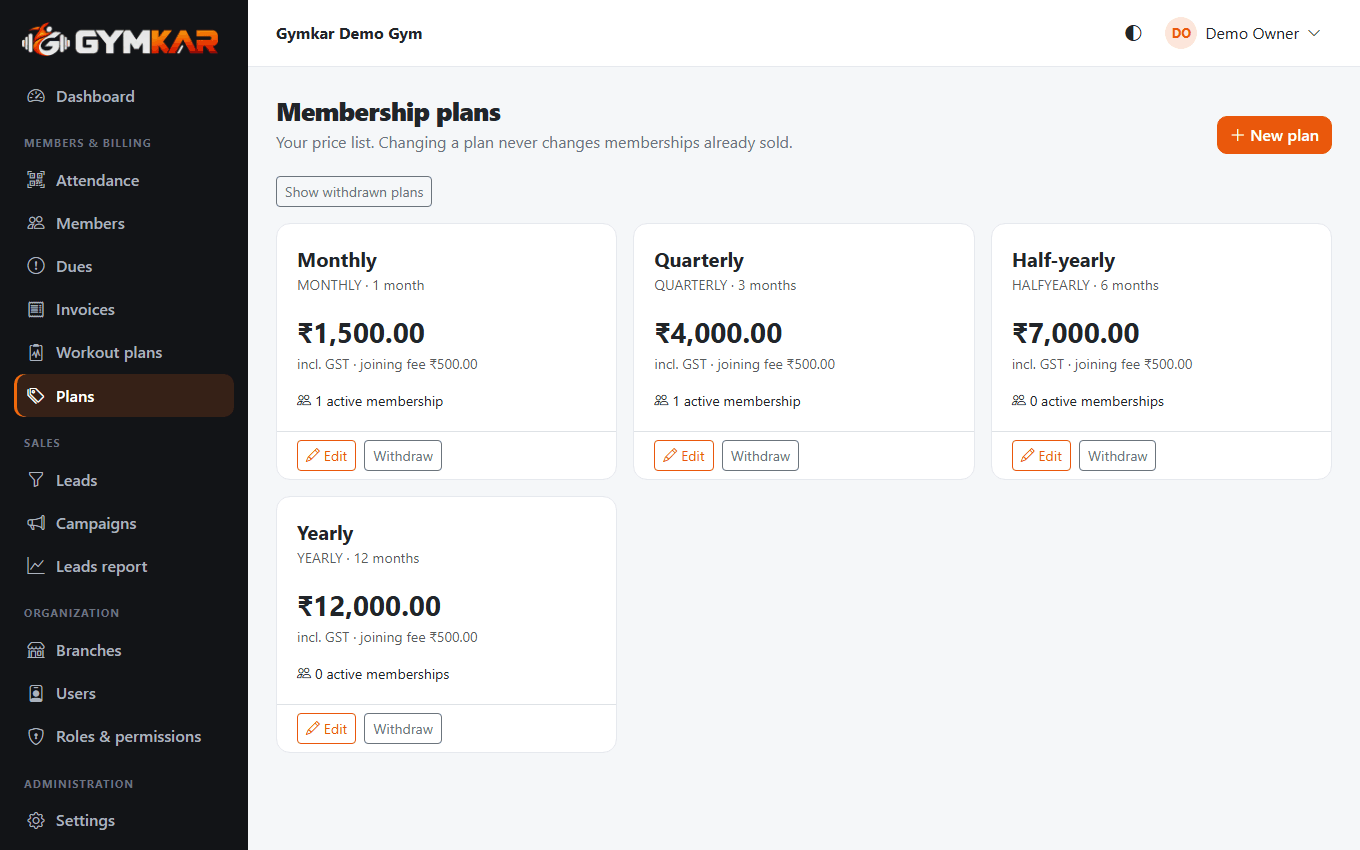
Task: Click the Plans tag icon
Action: point(36,396)
